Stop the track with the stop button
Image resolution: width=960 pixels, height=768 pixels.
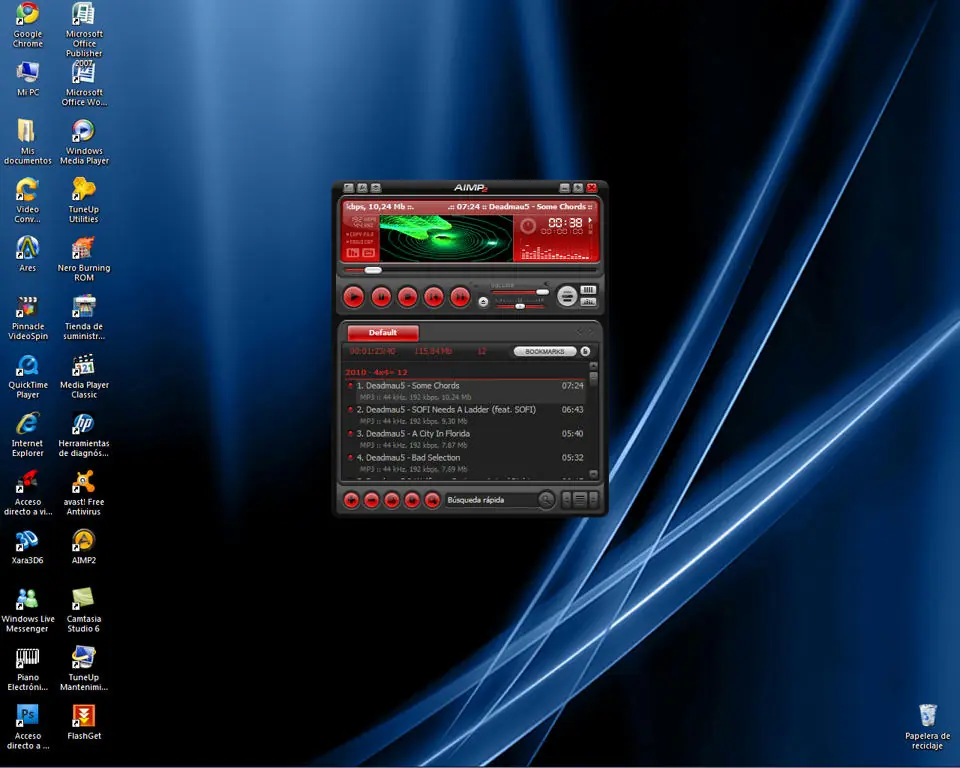pos(407,297)
